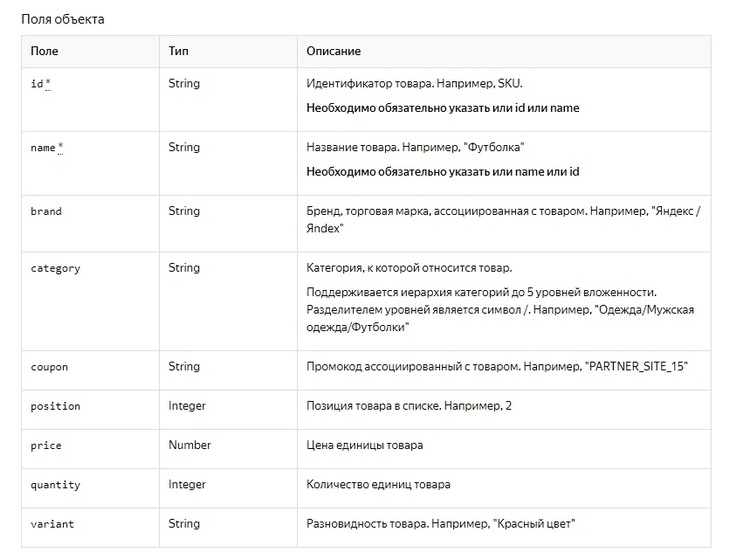Click the "Количество единиц товара" description
730x560 pixels.
click(x=378, y=485)
